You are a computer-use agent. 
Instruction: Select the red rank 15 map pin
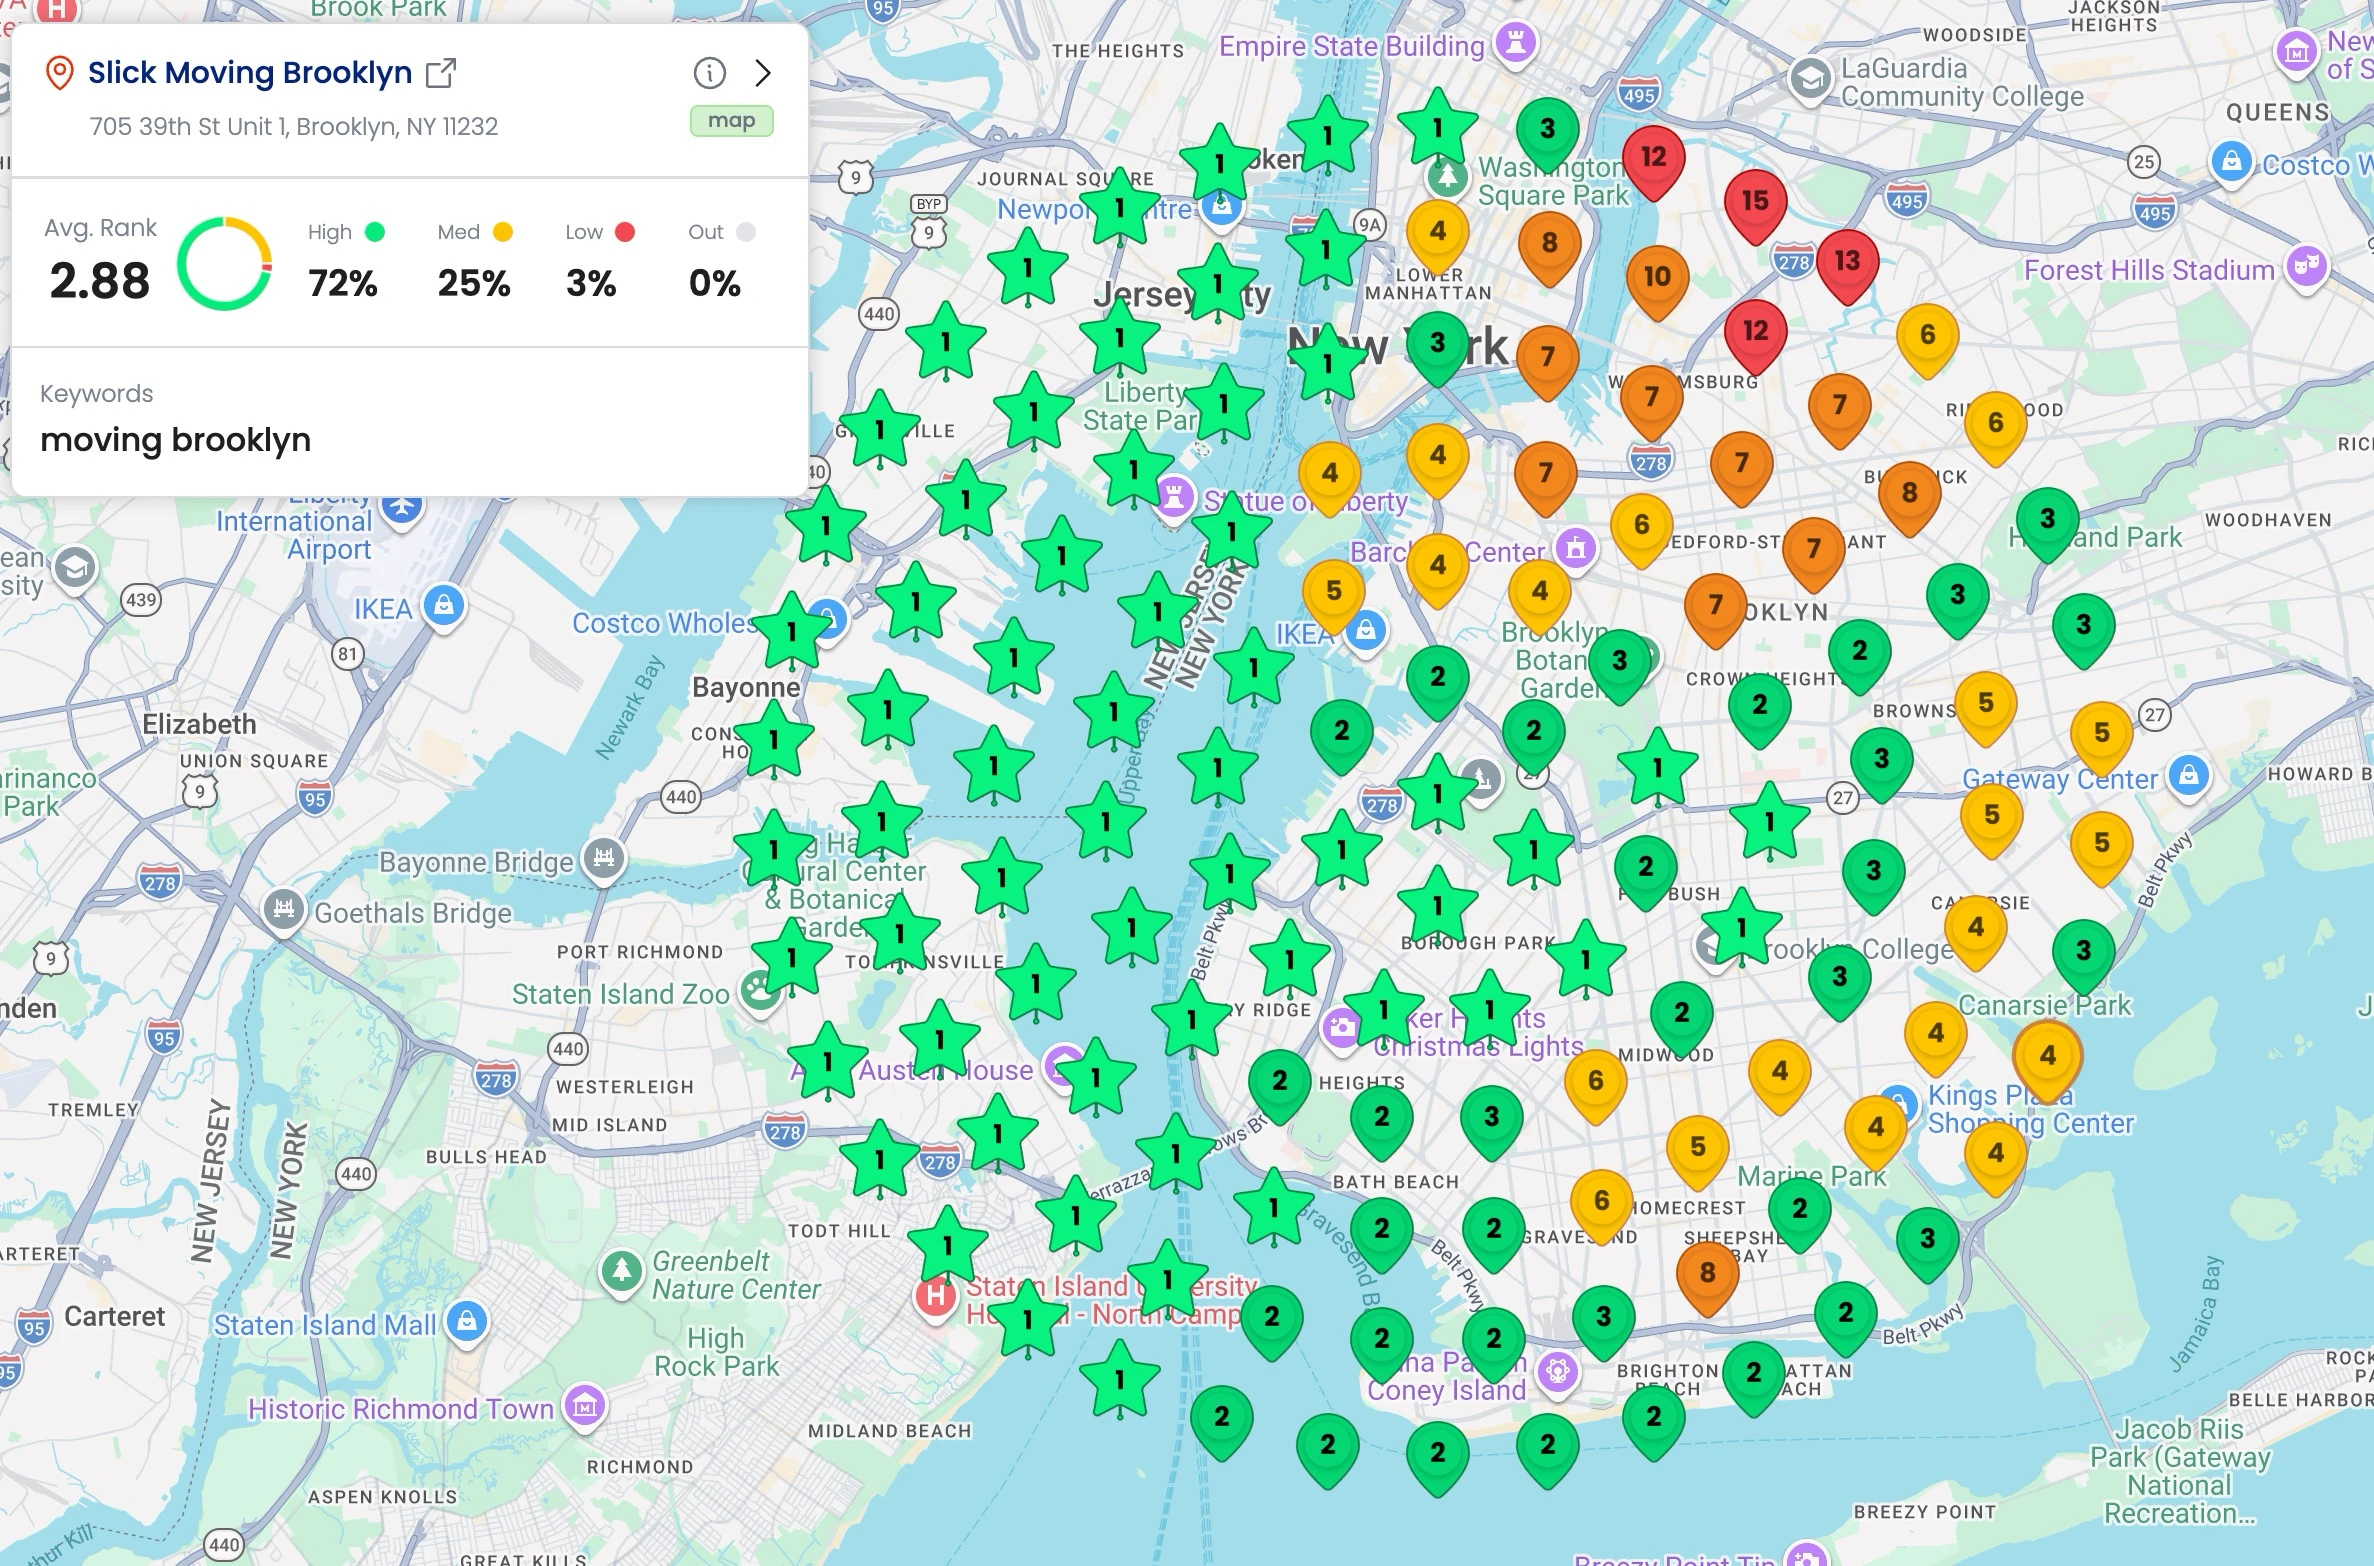[x=1755, y=203]
